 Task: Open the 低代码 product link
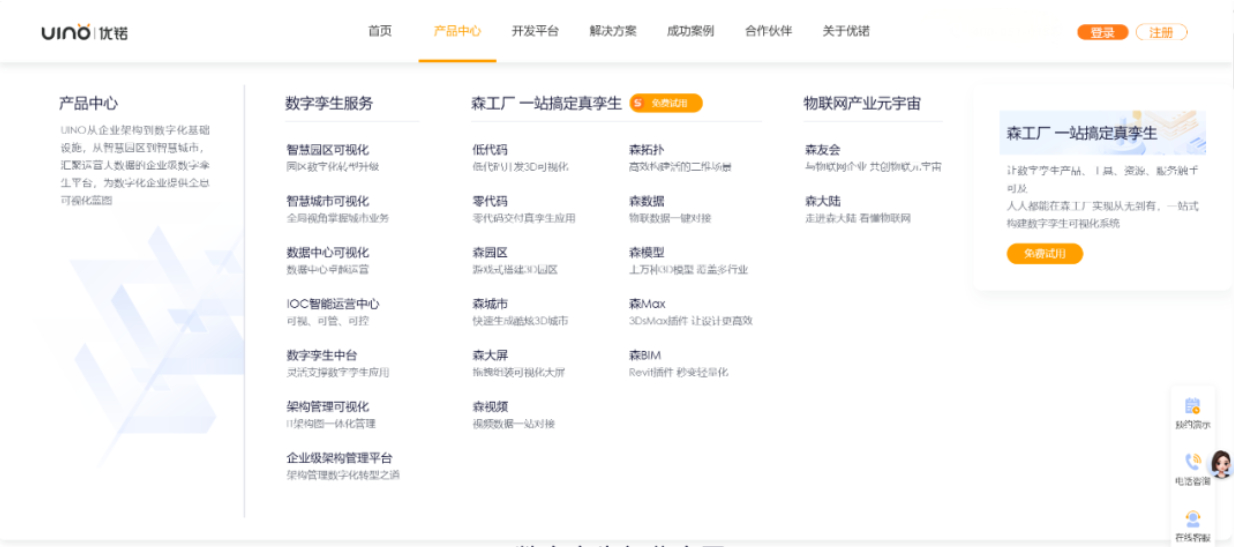click(490, 150)
